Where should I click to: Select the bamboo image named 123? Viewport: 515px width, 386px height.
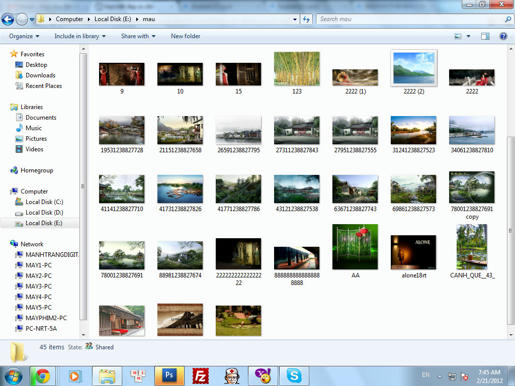[x=297, y=69]
